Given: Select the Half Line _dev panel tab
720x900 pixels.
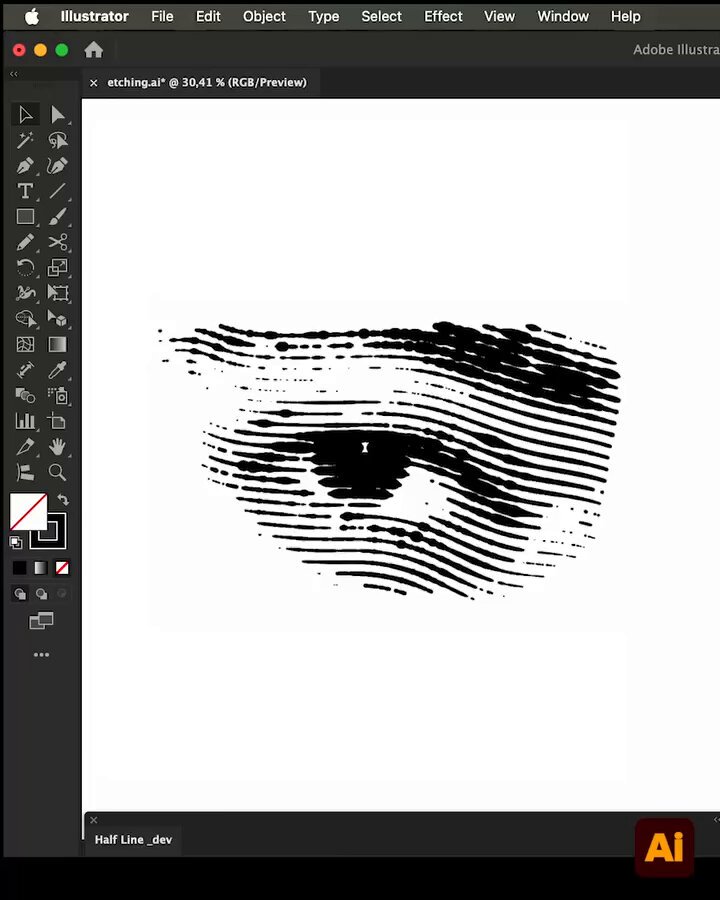Looking at the screenshot, I should pyautogui.click(x=133, y=839).
